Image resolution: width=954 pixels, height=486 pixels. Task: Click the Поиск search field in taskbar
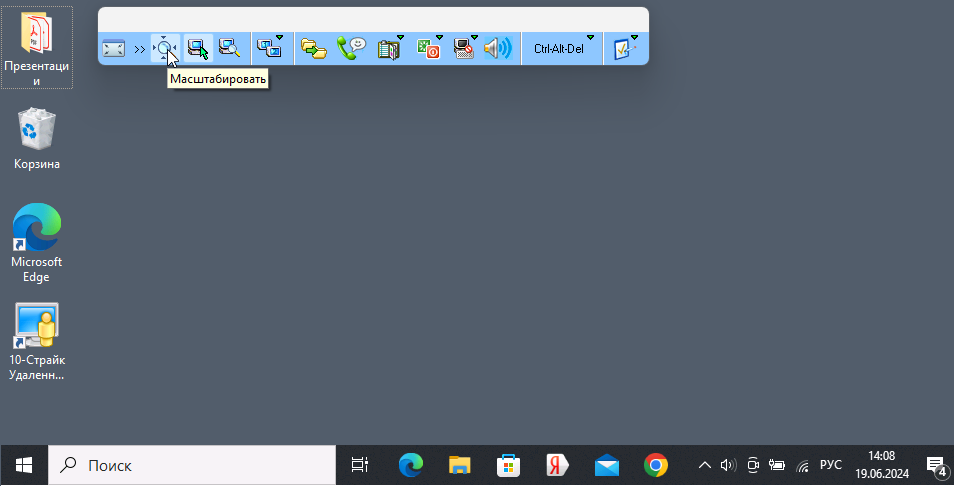pos(192,465)
